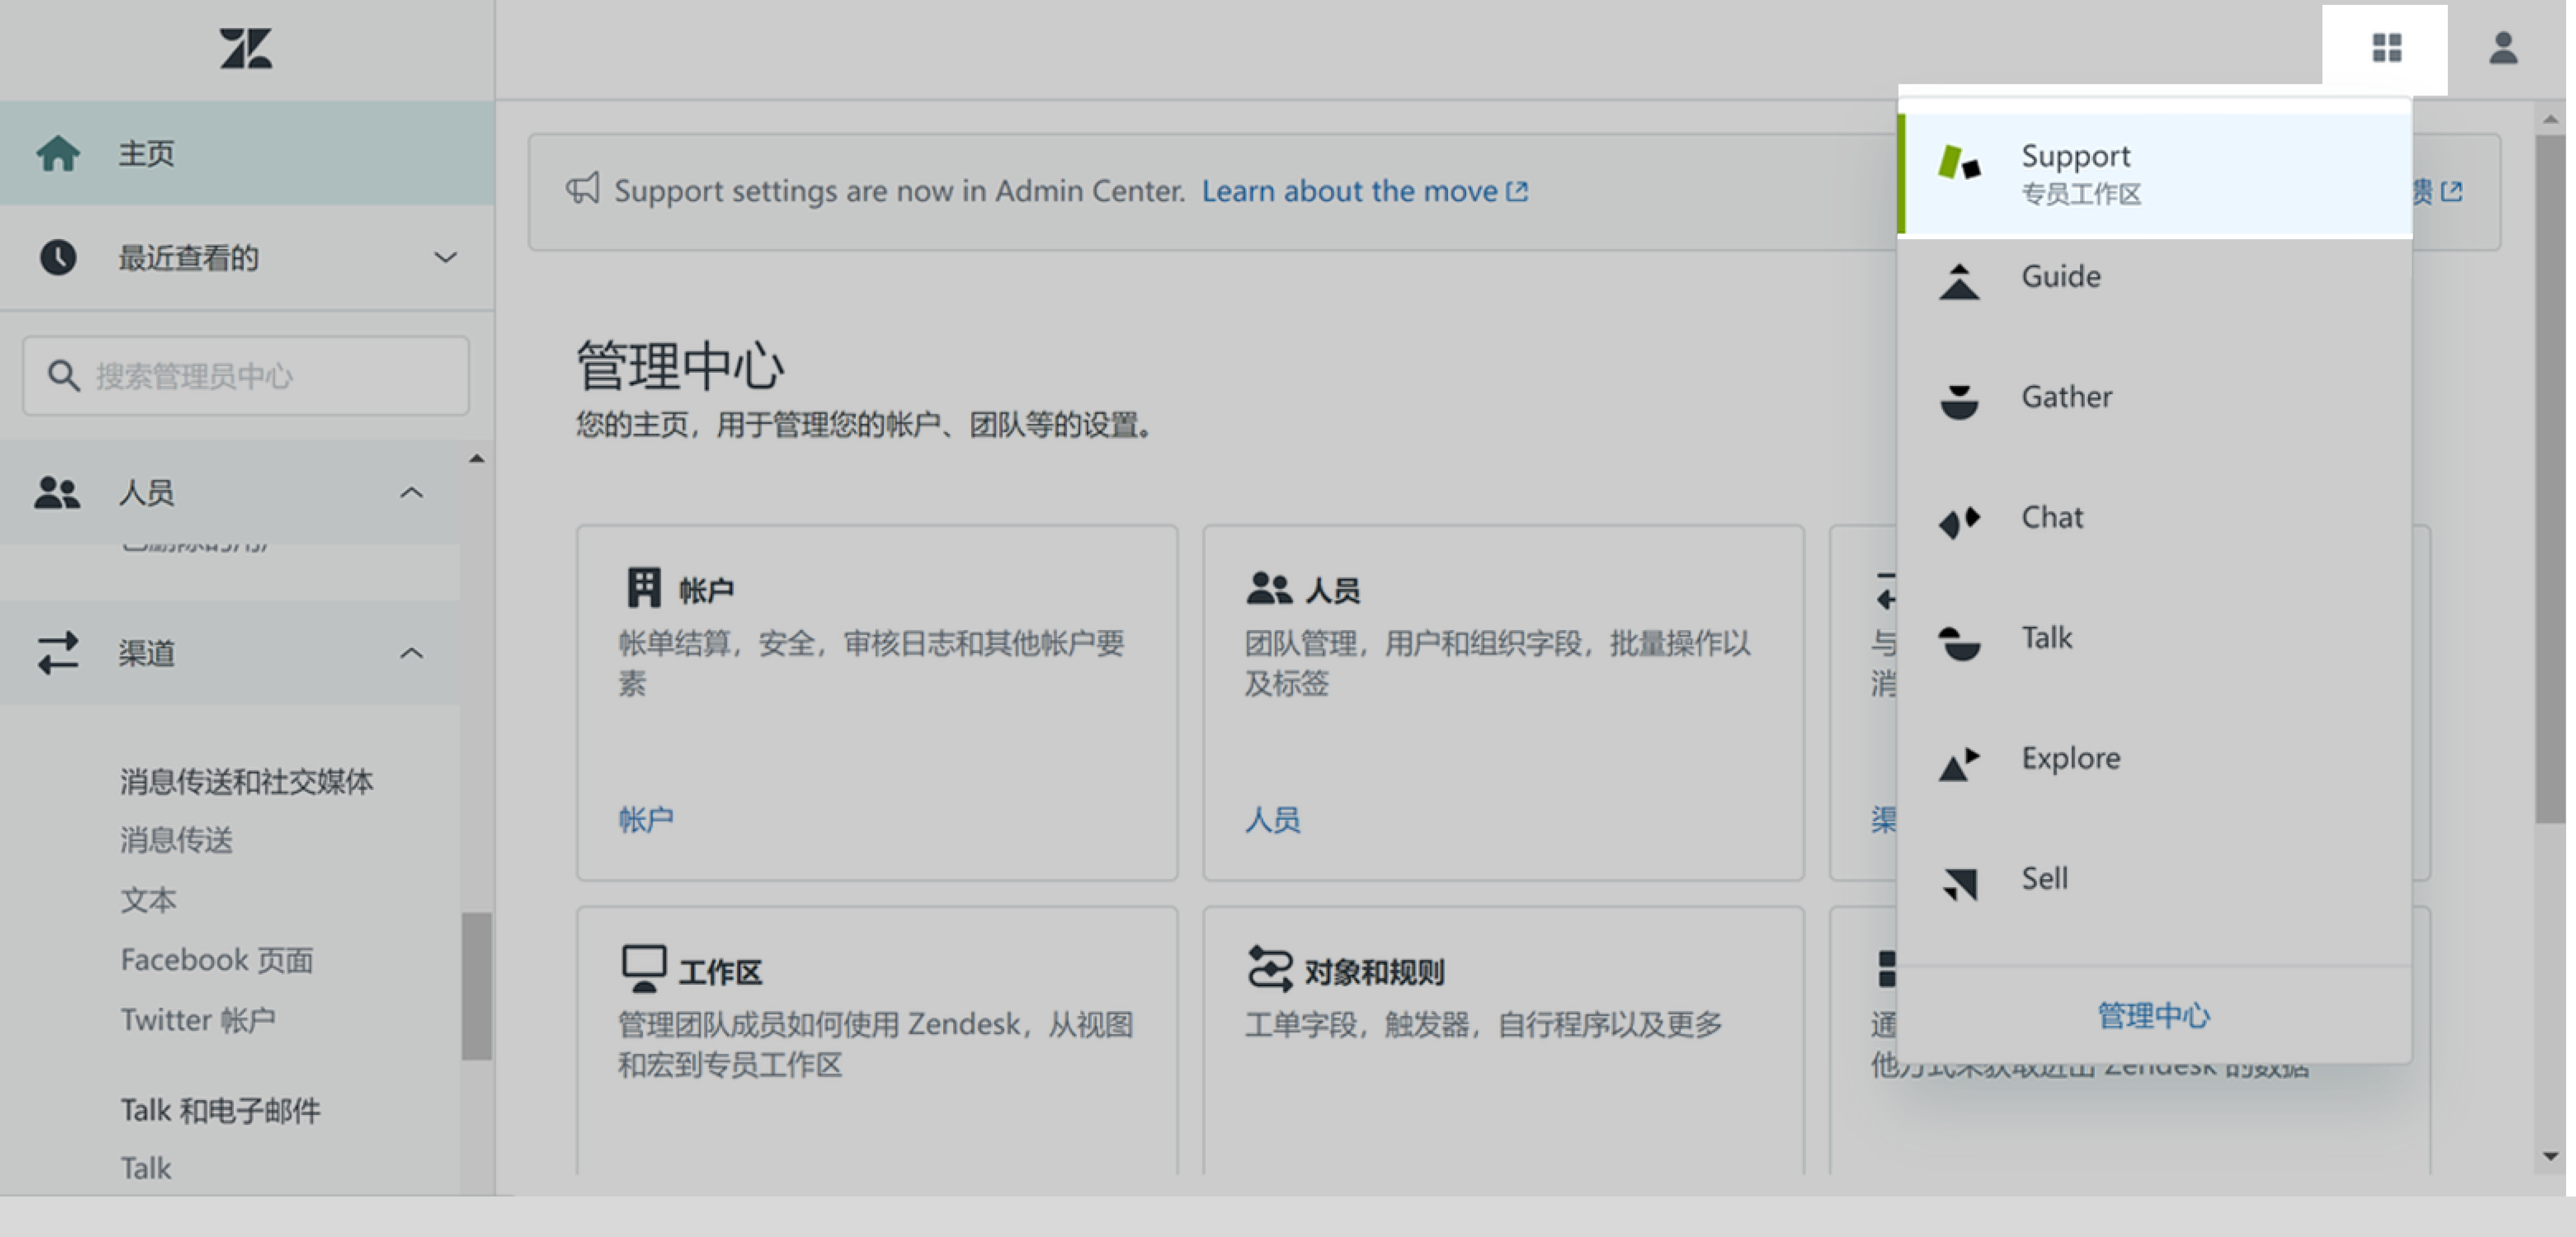Expand the 最近查看的 section chevron
Viewport: 2576px width, 1237px height.
[x=444, y=257]
